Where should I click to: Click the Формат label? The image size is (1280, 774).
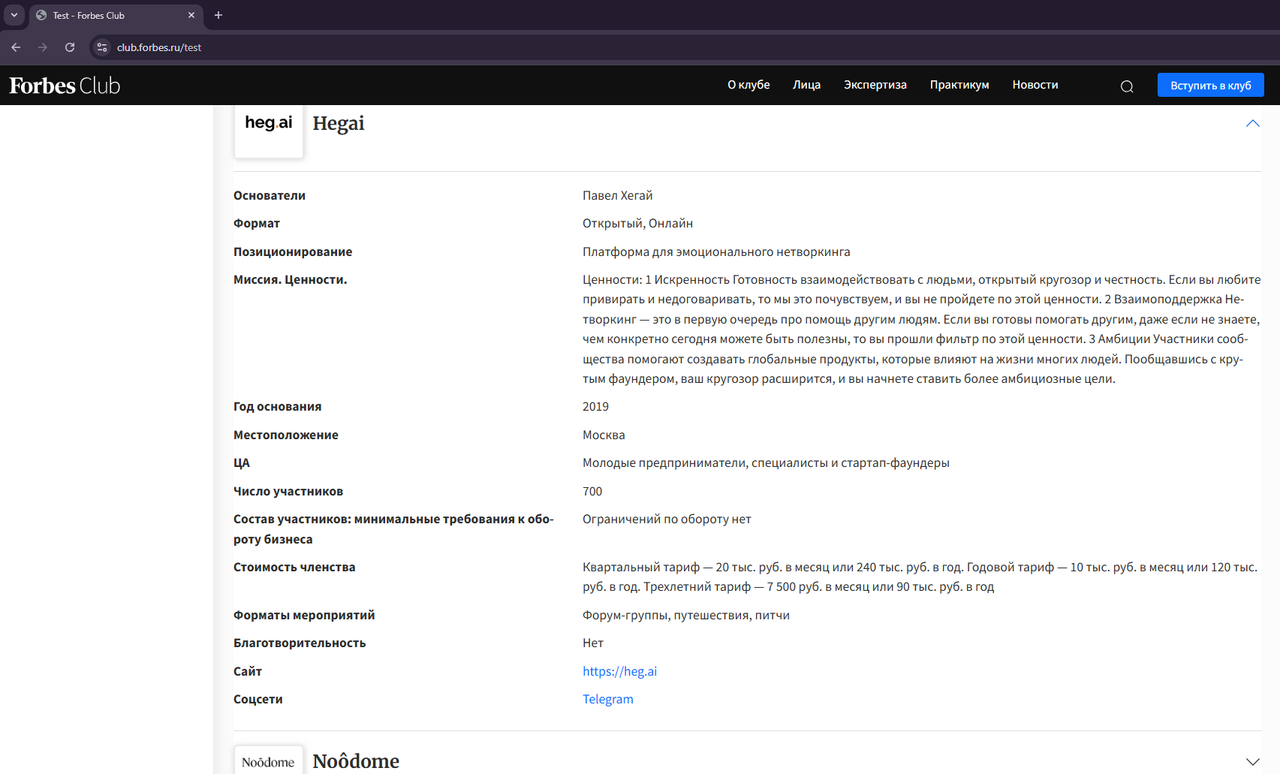[x=257, y=223]
